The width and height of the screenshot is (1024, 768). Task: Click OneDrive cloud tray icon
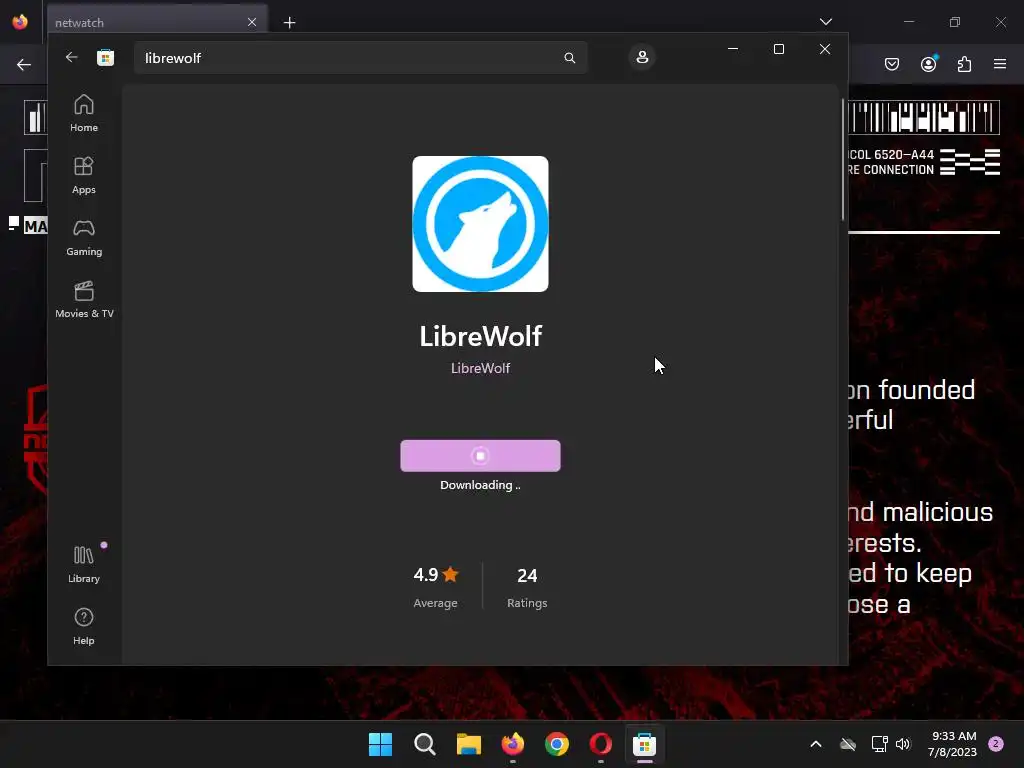point(848,744)
